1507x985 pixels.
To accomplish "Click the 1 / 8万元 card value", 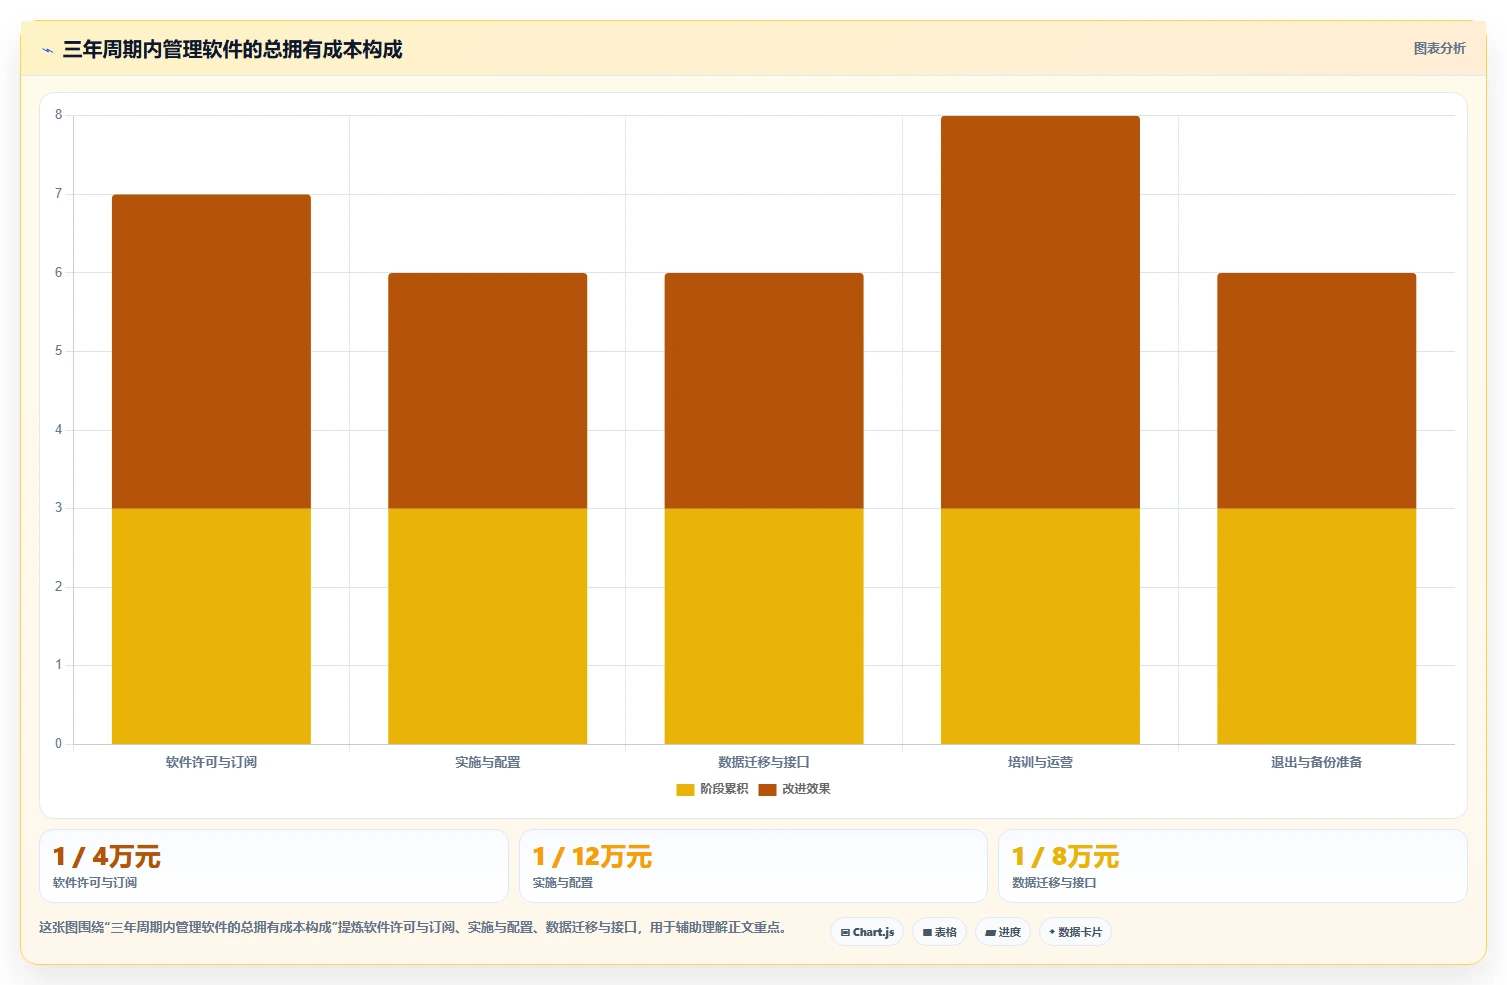I will click(x=1065, y=857).
